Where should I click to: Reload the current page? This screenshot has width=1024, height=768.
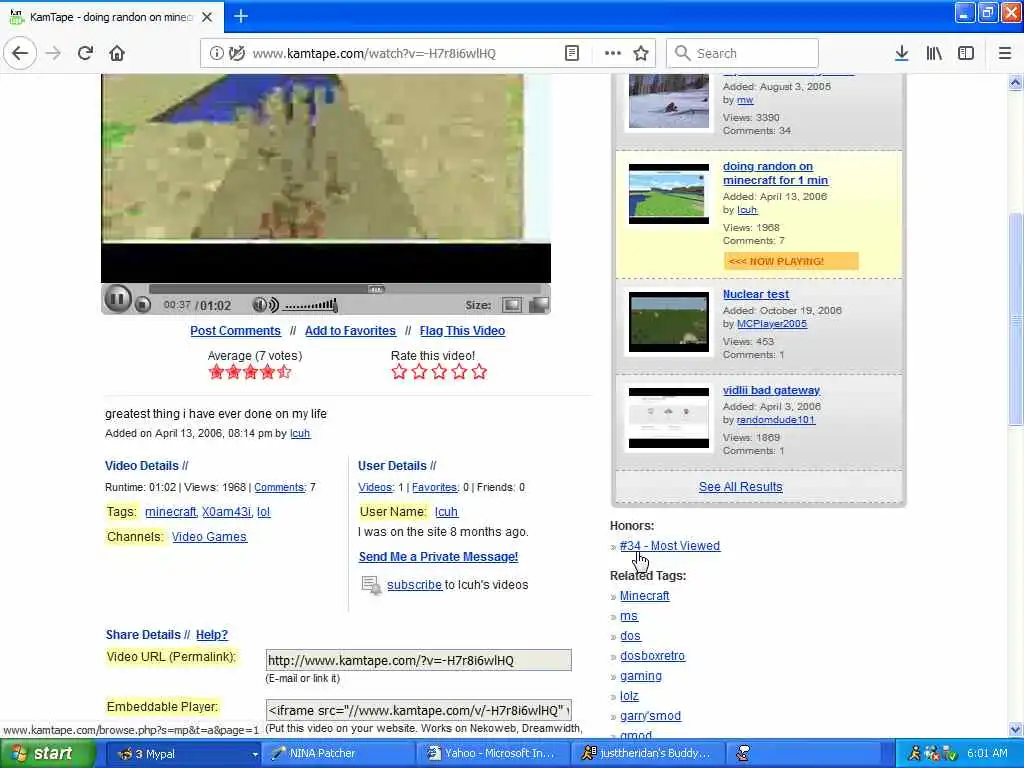tap(85, 53)
